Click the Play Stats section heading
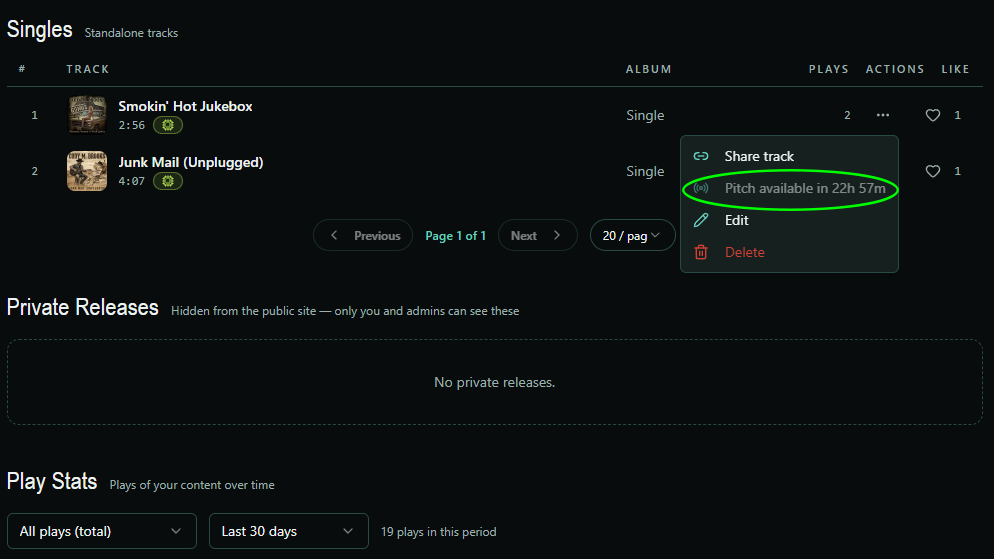The width and height of the screenshot is (994, 559). tap(52, 482)
